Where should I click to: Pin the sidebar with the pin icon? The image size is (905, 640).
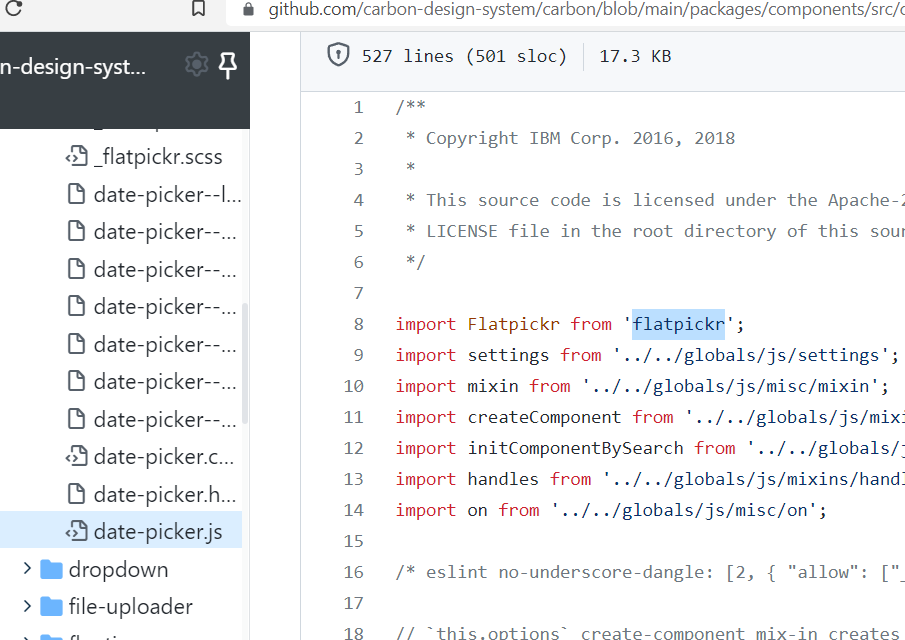228,65
